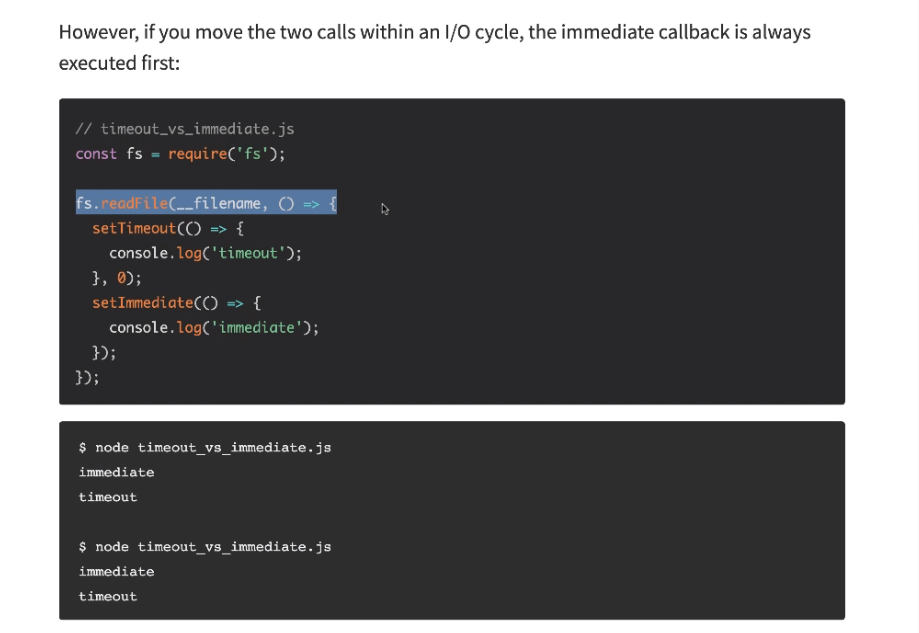Click the const fs require line

pyautogui.click(x=181, y=154)
